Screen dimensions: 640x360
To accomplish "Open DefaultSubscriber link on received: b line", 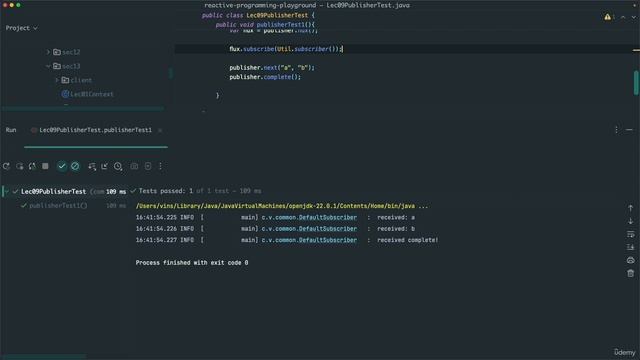I will pyautogui.click(x=309, y=229).
